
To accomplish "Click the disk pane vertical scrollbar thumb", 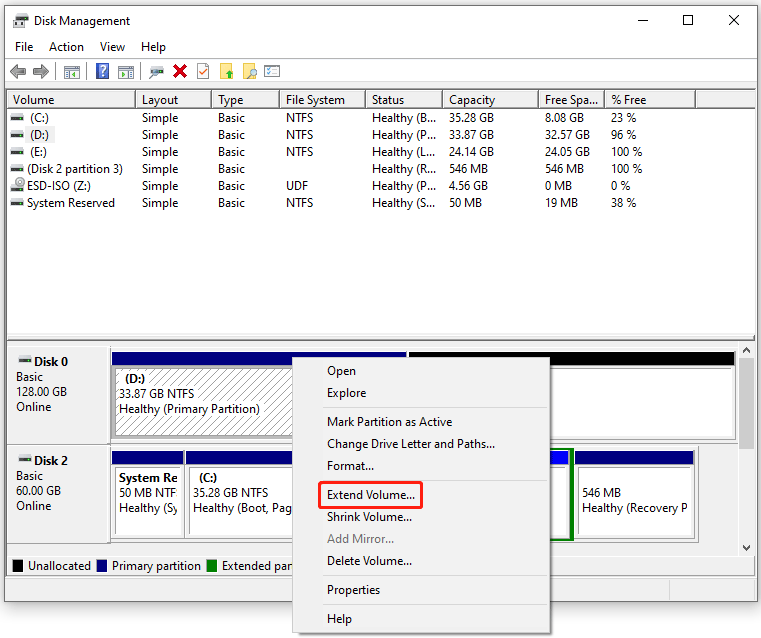I will pos(746,404).
